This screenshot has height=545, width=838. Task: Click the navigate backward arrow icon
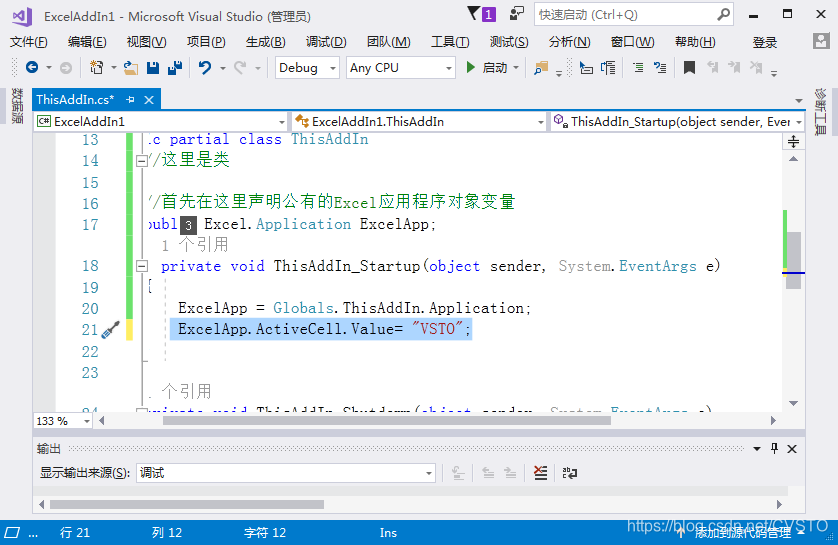pos(32,67)
